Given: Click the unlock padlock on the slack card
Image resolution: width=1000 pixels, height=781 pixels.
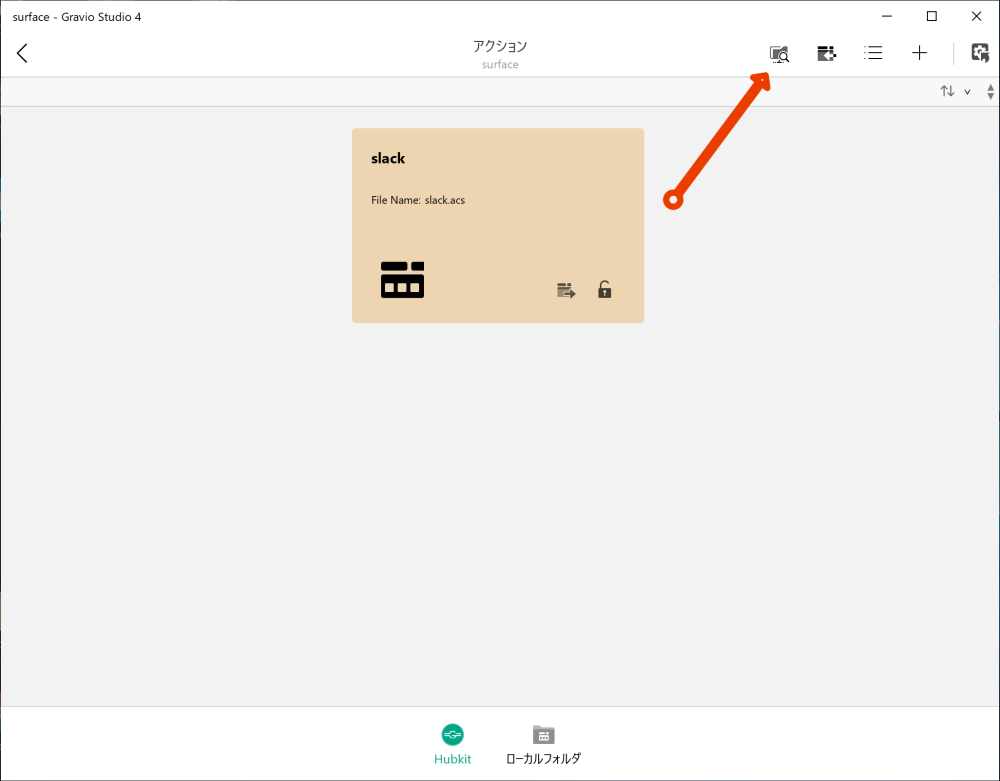Looking at the screenshot, I should coord(604,290).
